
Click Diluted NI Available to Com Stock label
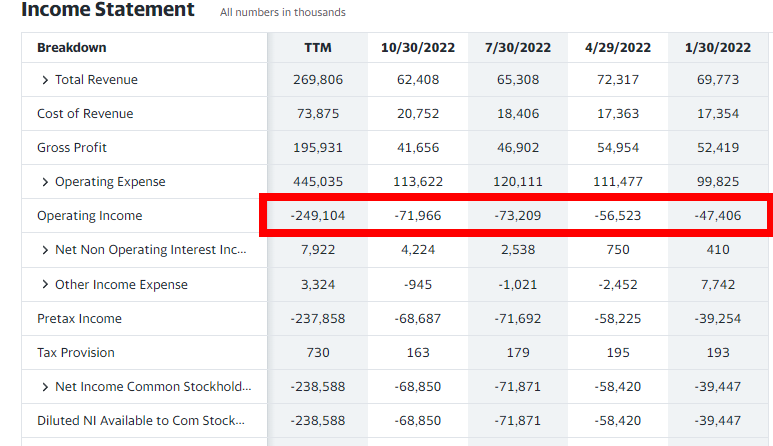[x=141, y=421]
